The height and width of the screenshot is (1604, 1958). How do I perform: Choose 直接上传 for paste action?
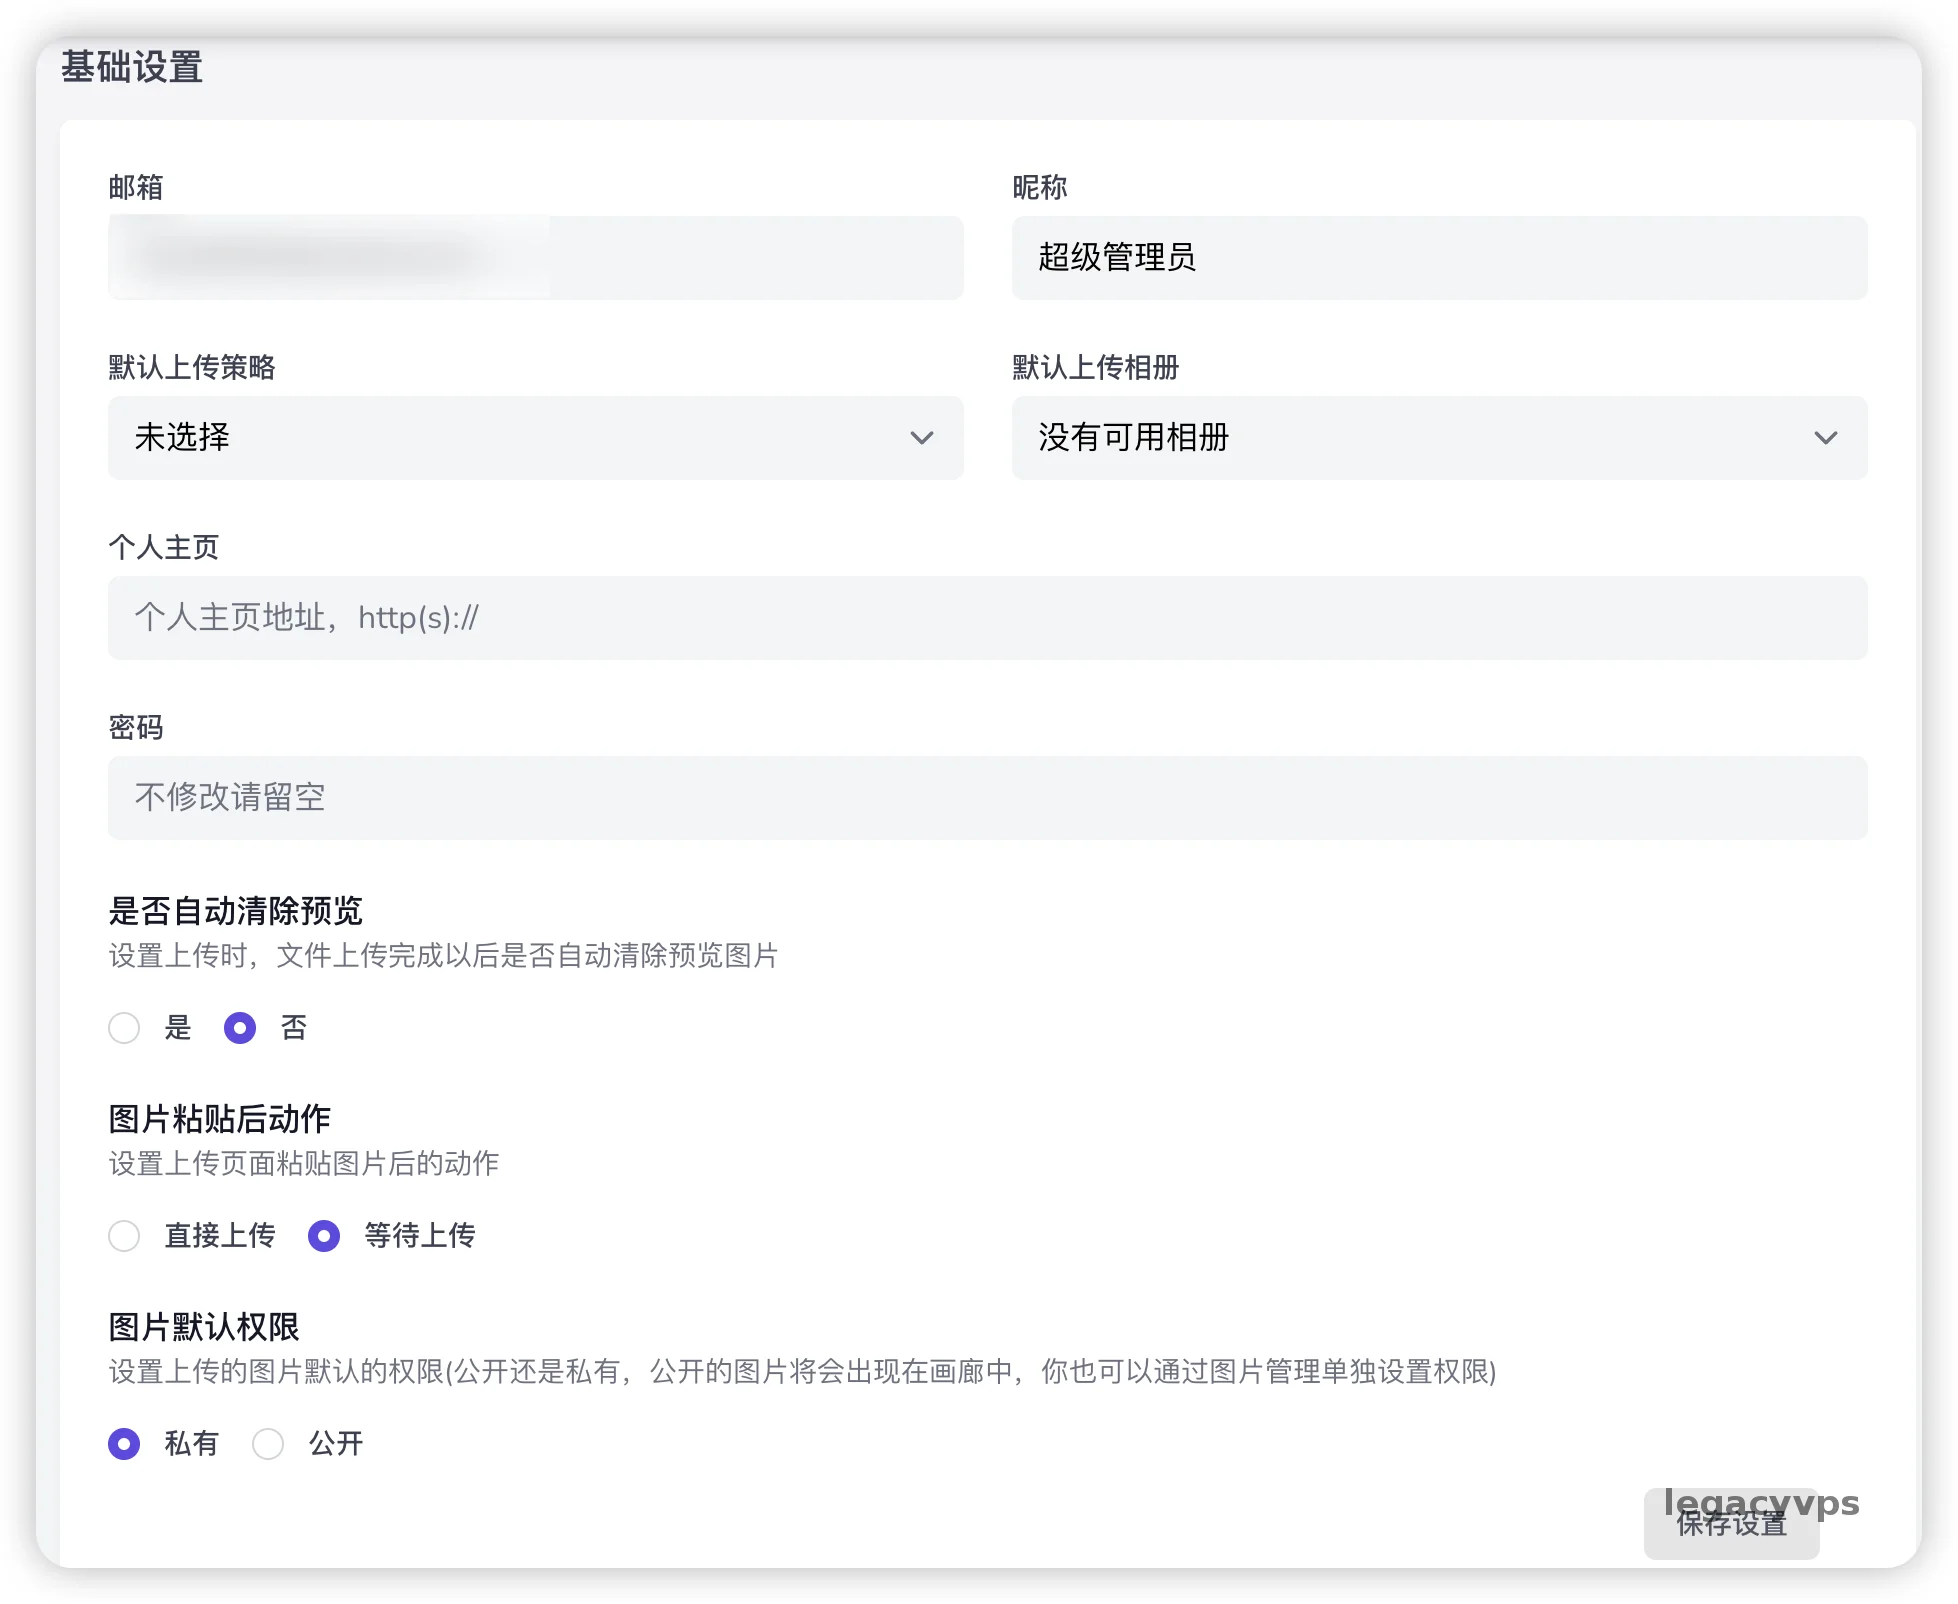coord(124,1236)
